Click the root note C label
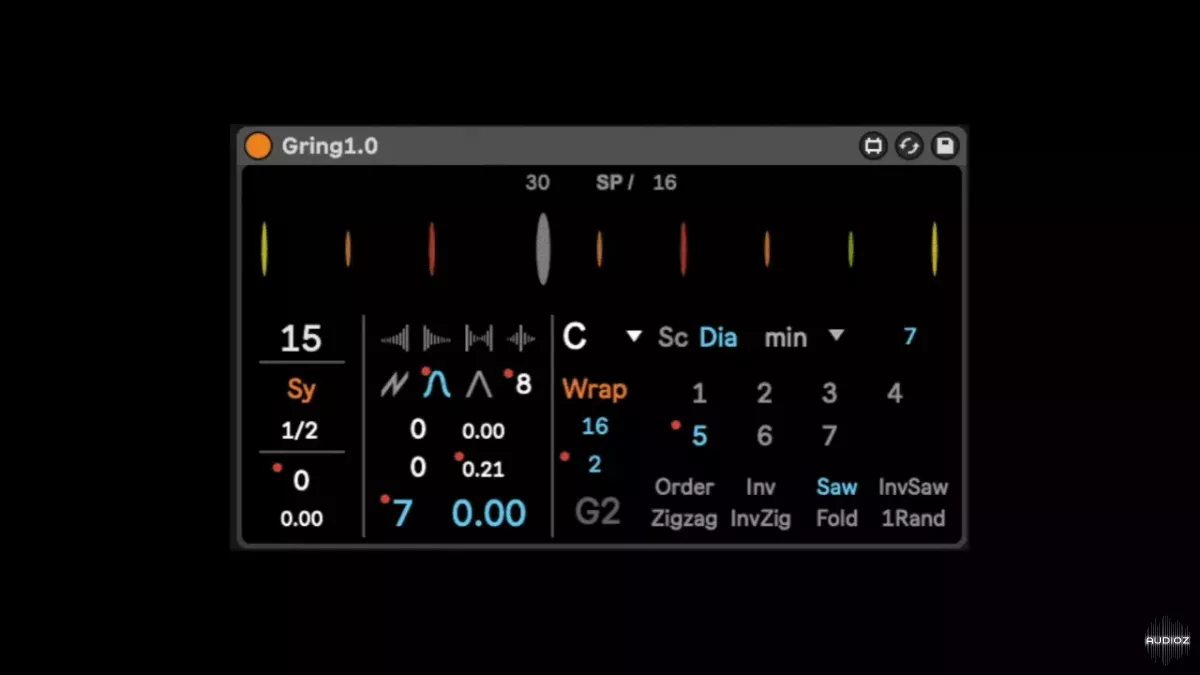 click(575, 337)
